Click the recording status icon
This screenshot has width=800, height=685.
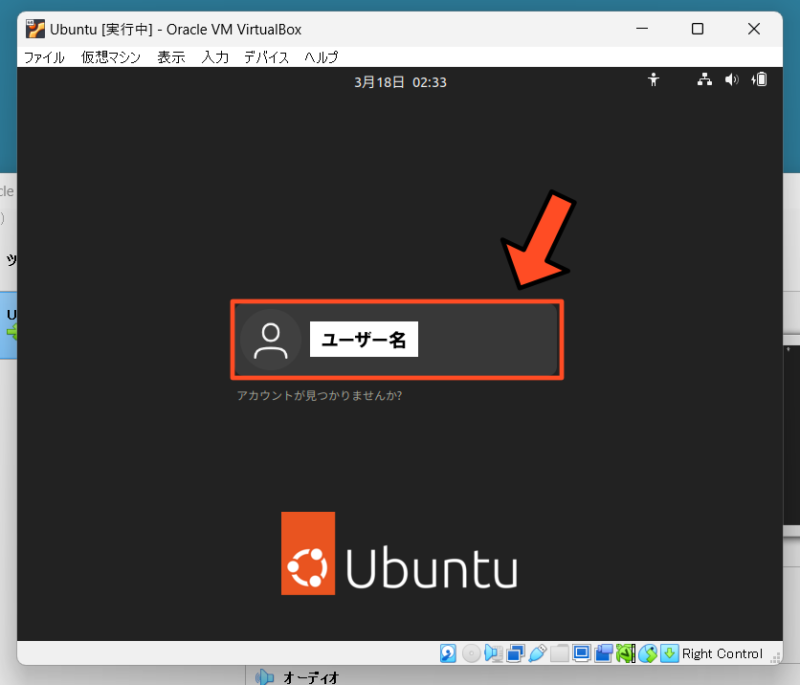tap(604, 653)
